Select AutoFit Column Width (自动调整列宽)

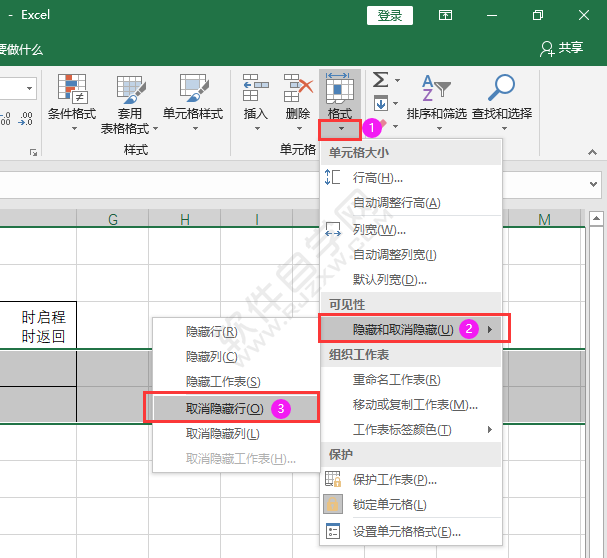tap(411, 255)
